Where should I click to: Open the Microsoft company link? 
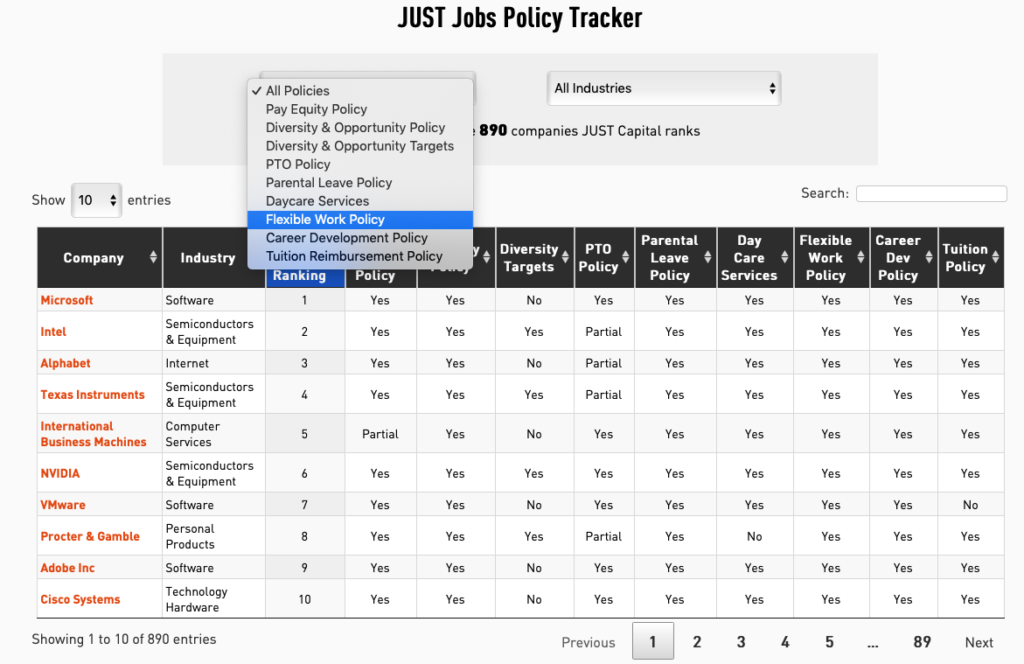coord(67,300)
